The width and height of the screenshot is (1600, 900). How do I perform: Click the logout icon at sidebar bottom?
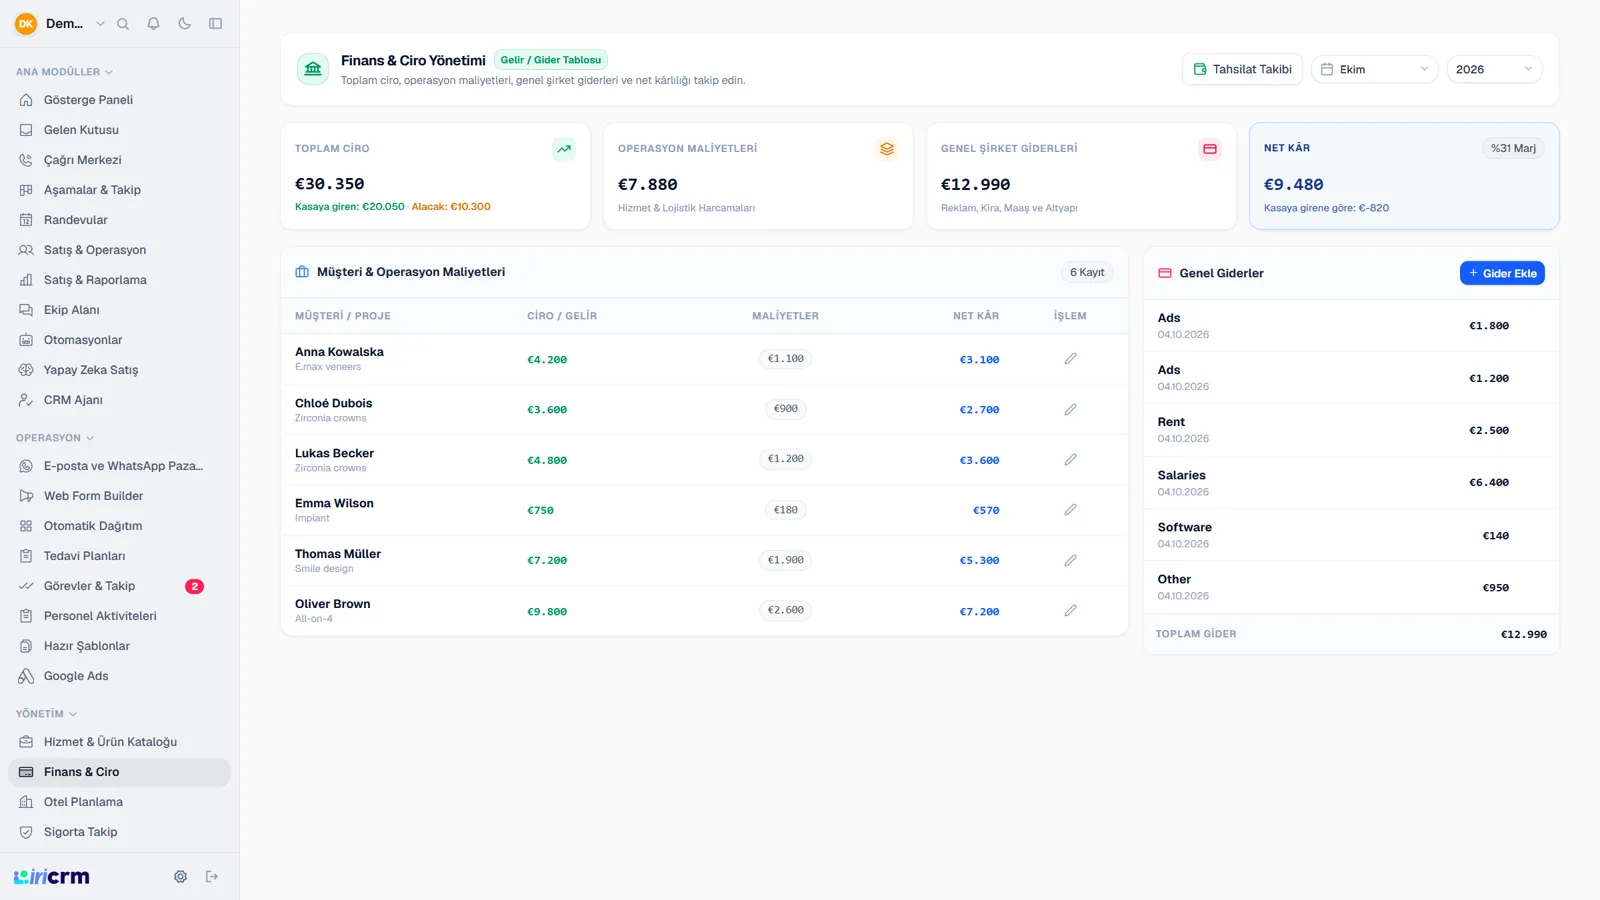click(212, 877)
